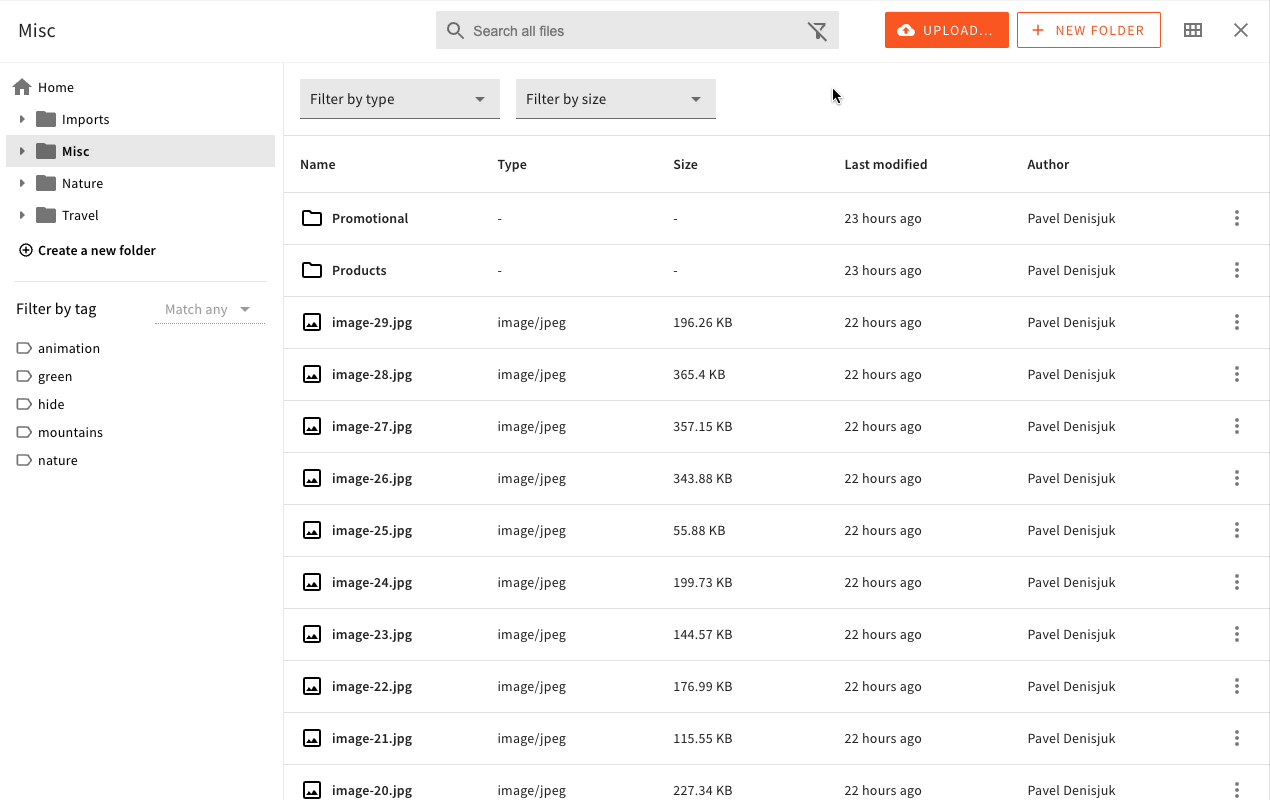Open the three-dot menu for image-23.jpg
1270x800 pixels.
tap(1237, 634)
